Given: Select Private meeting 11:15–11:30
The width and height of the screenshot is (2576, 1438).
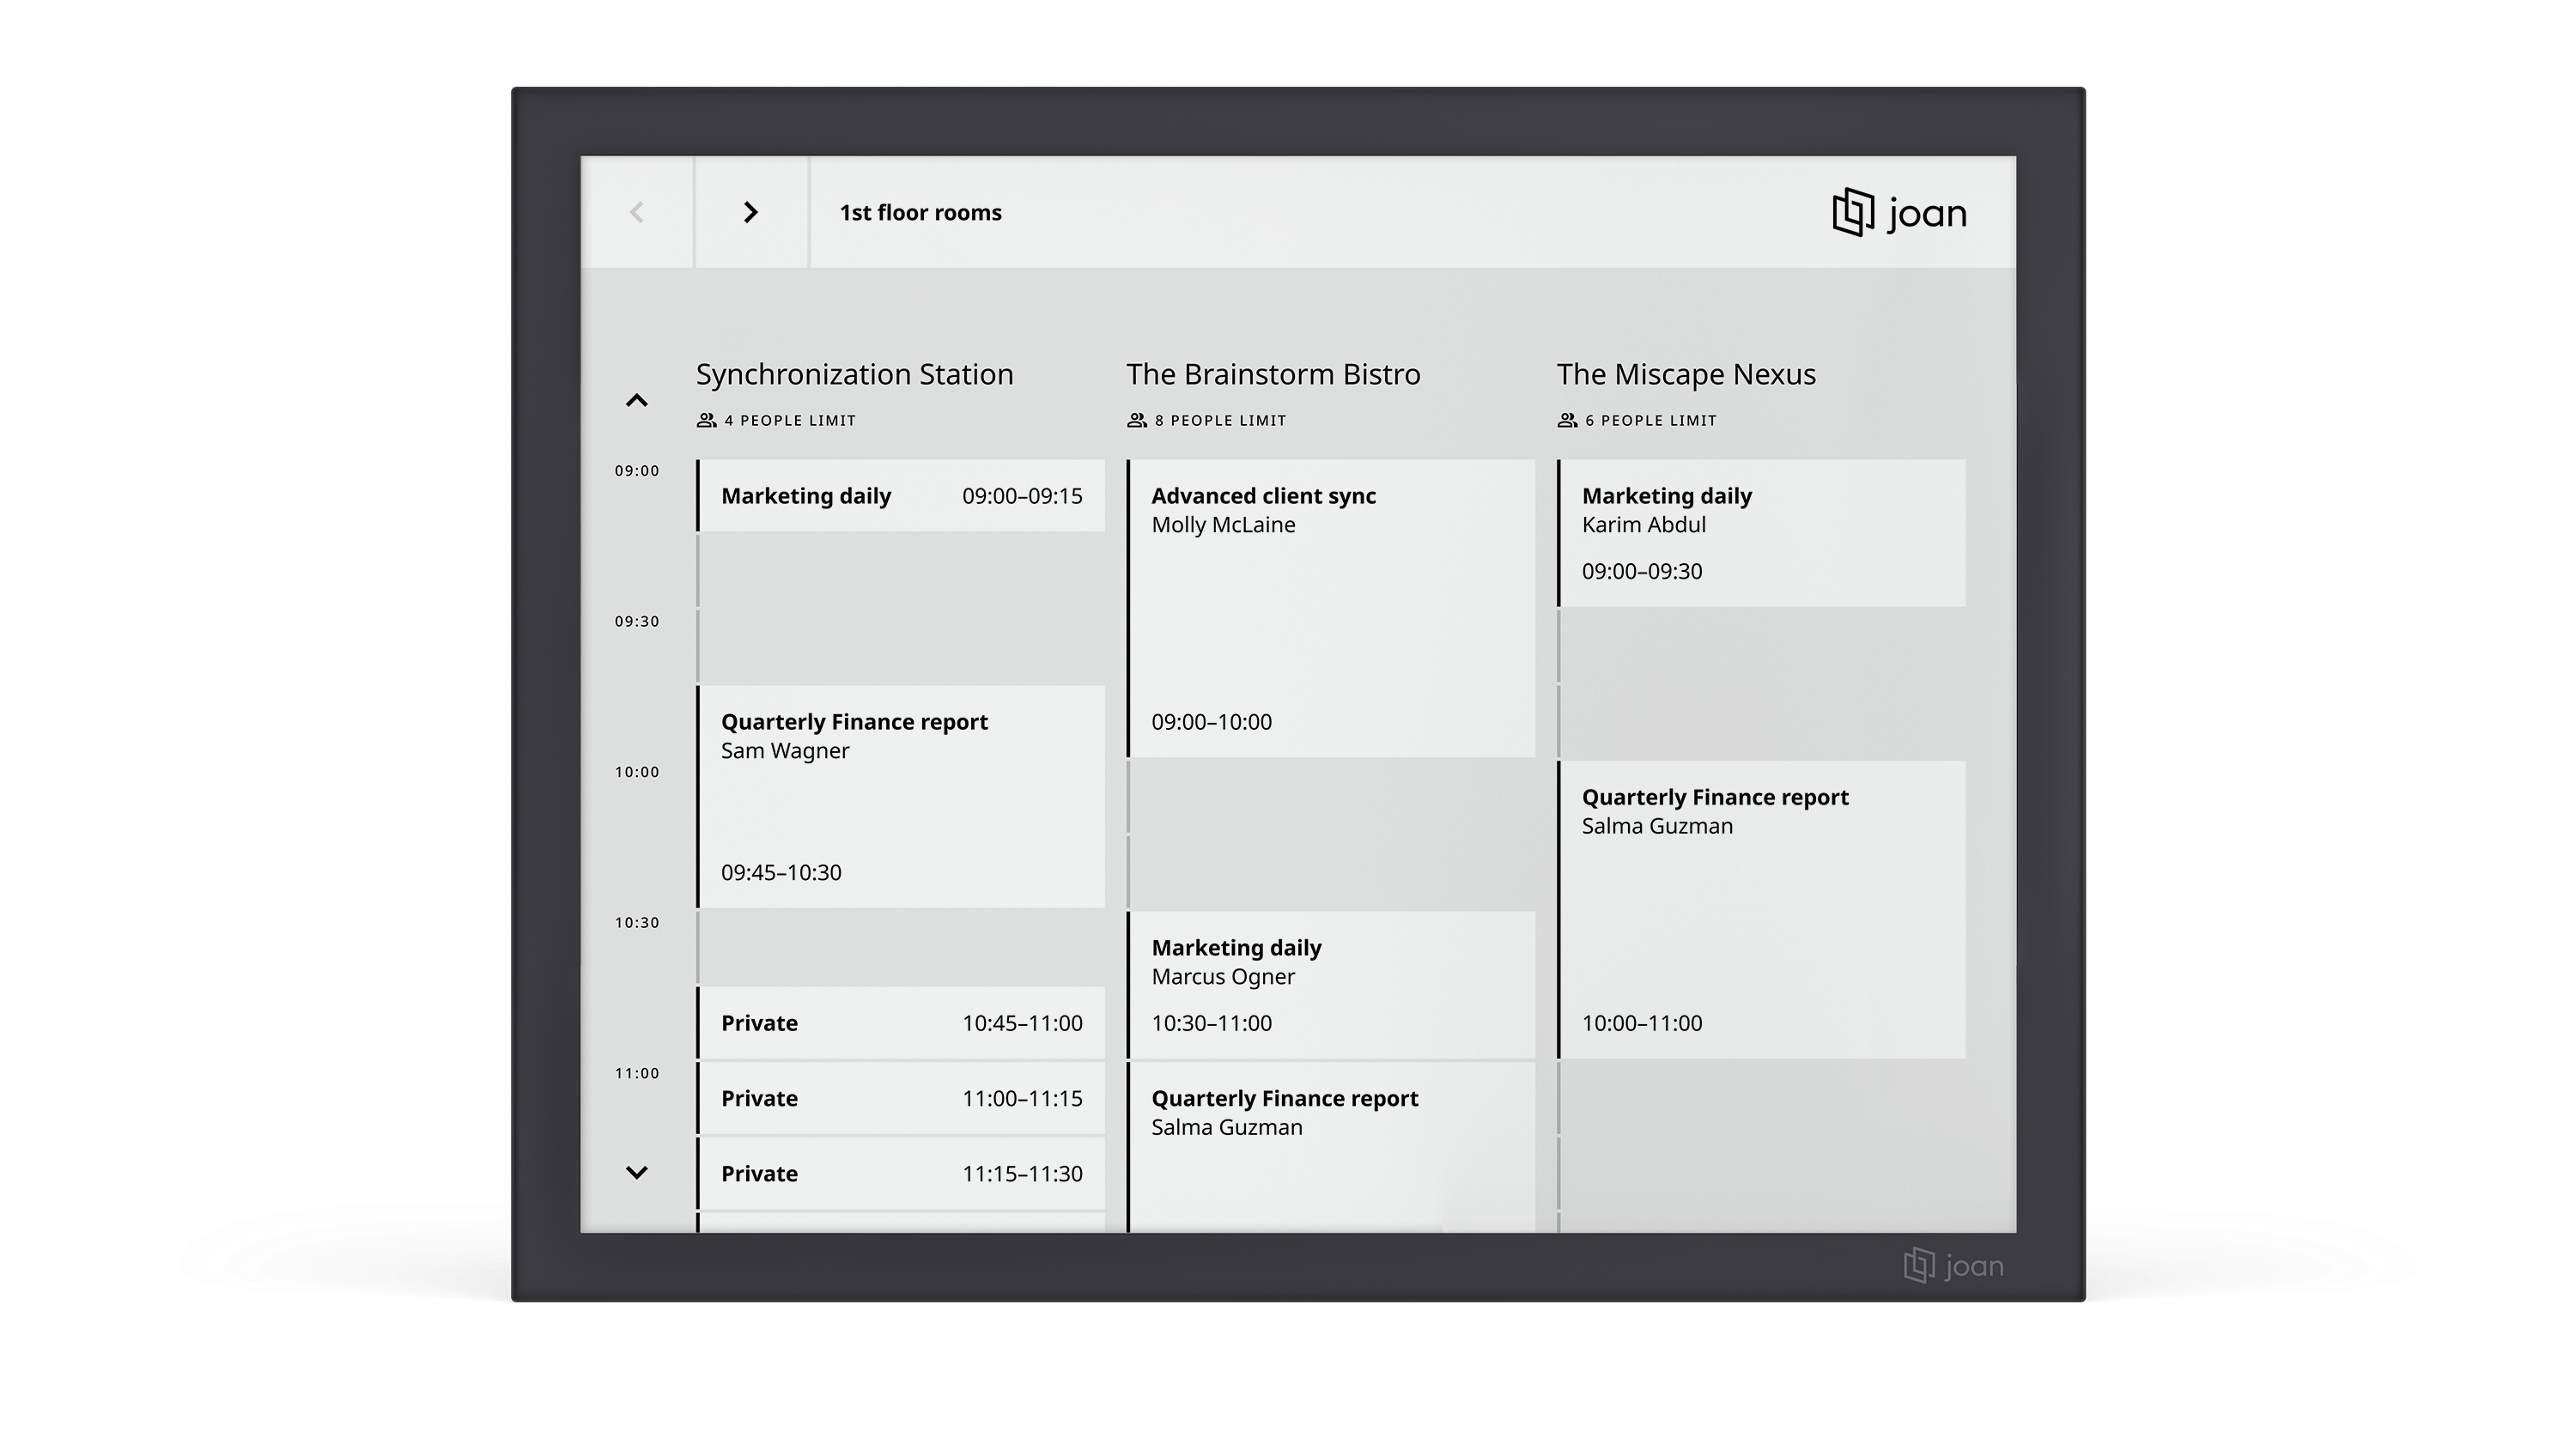Looking at the screenshot, I should 901,1173.
